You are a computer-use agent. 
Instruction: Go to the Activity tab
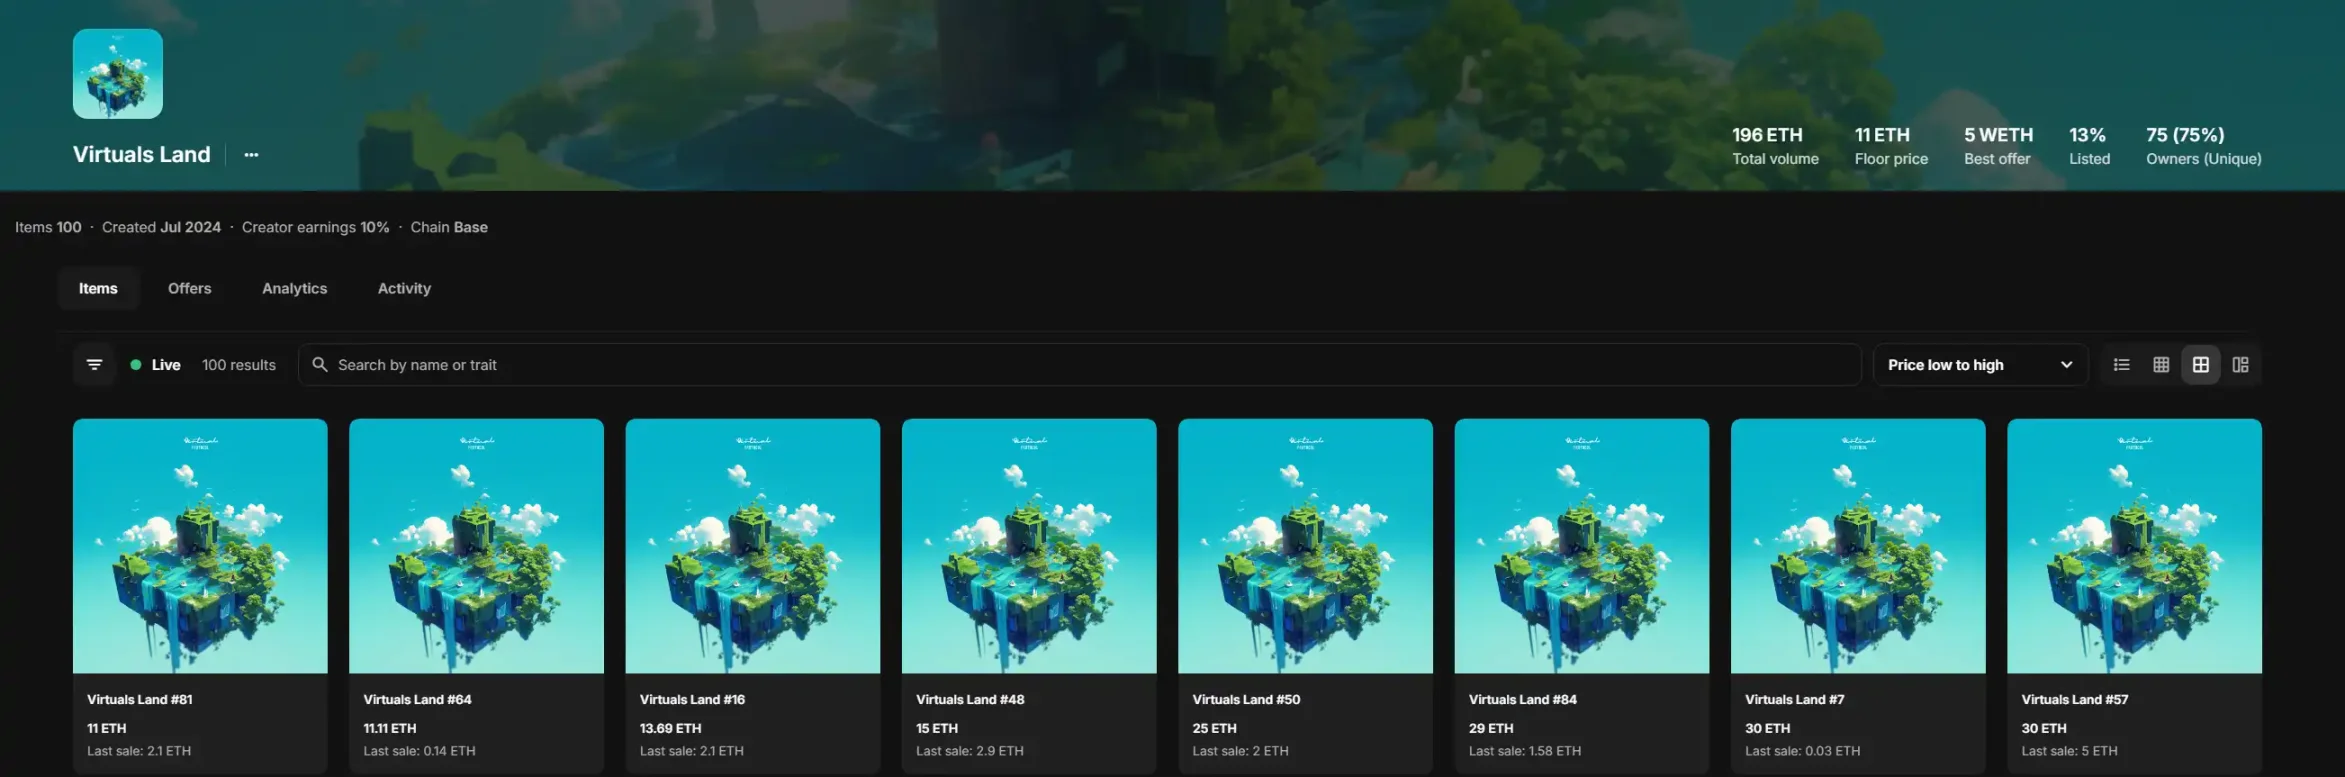[404, 288]
